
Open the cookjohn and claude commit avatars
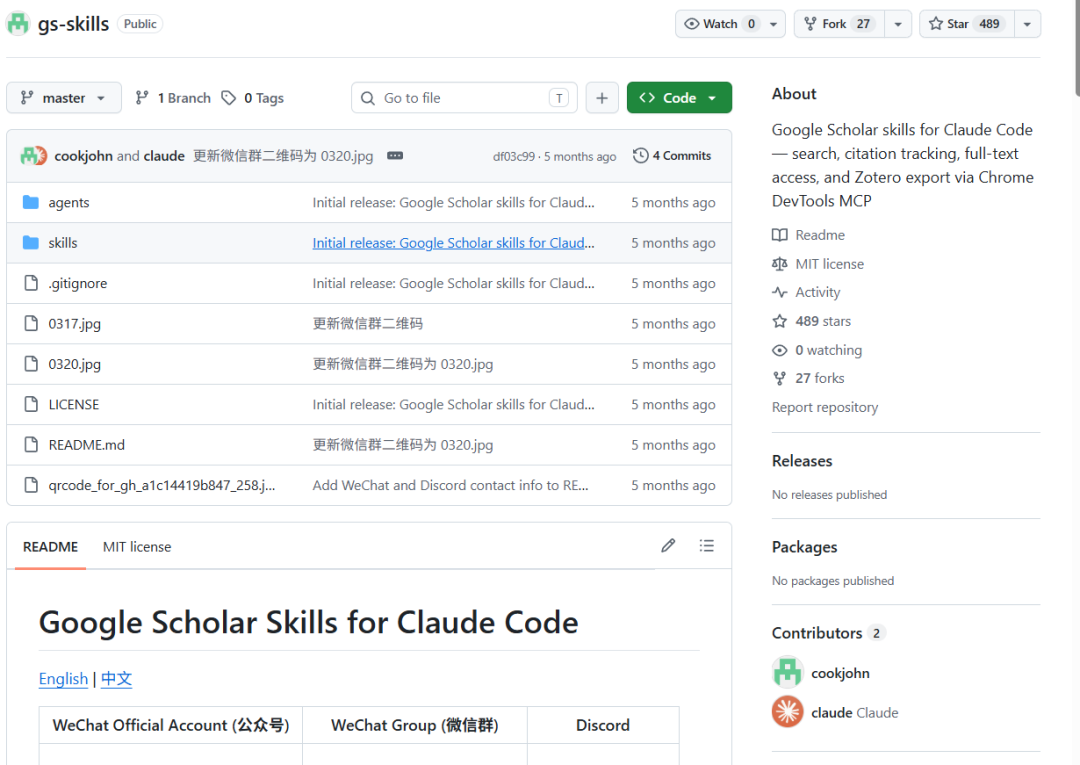[34, 156]
